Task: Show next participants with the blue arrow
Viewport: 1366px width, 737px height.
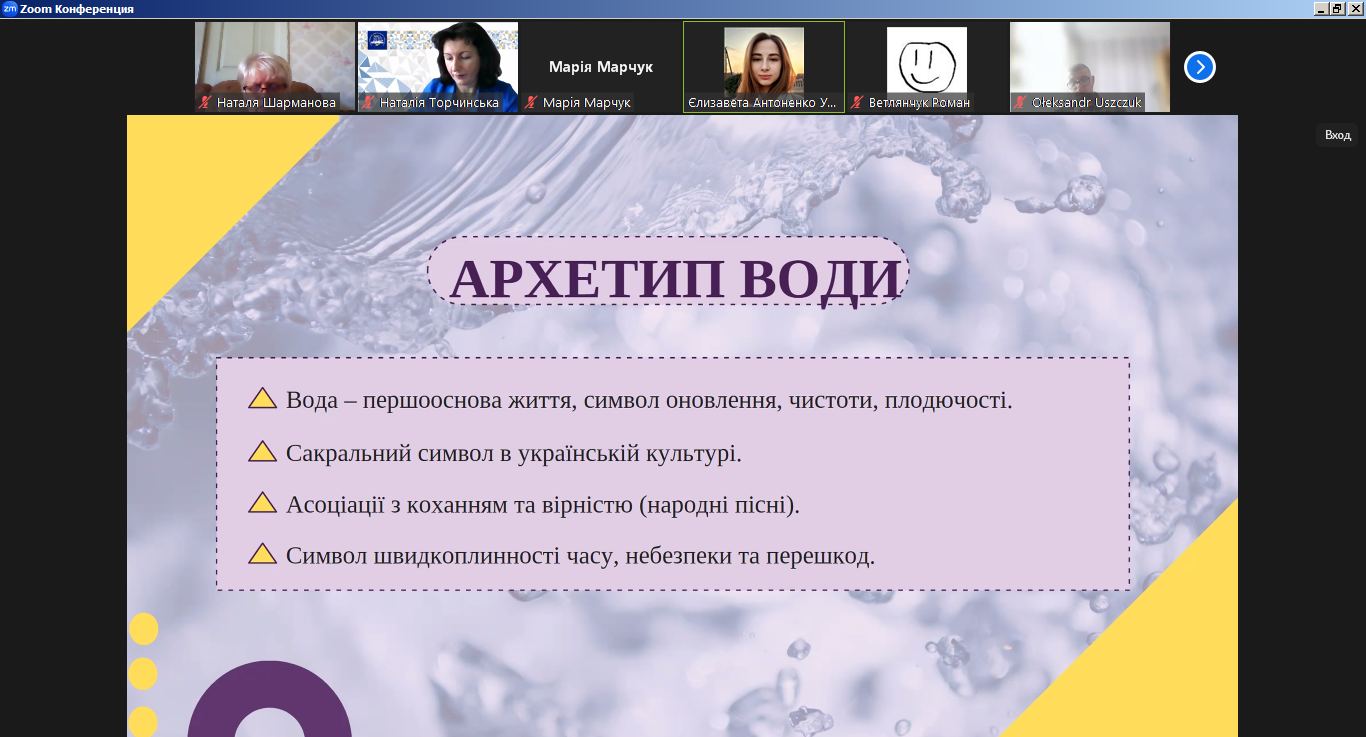Action: click(x=1199, y=67)
